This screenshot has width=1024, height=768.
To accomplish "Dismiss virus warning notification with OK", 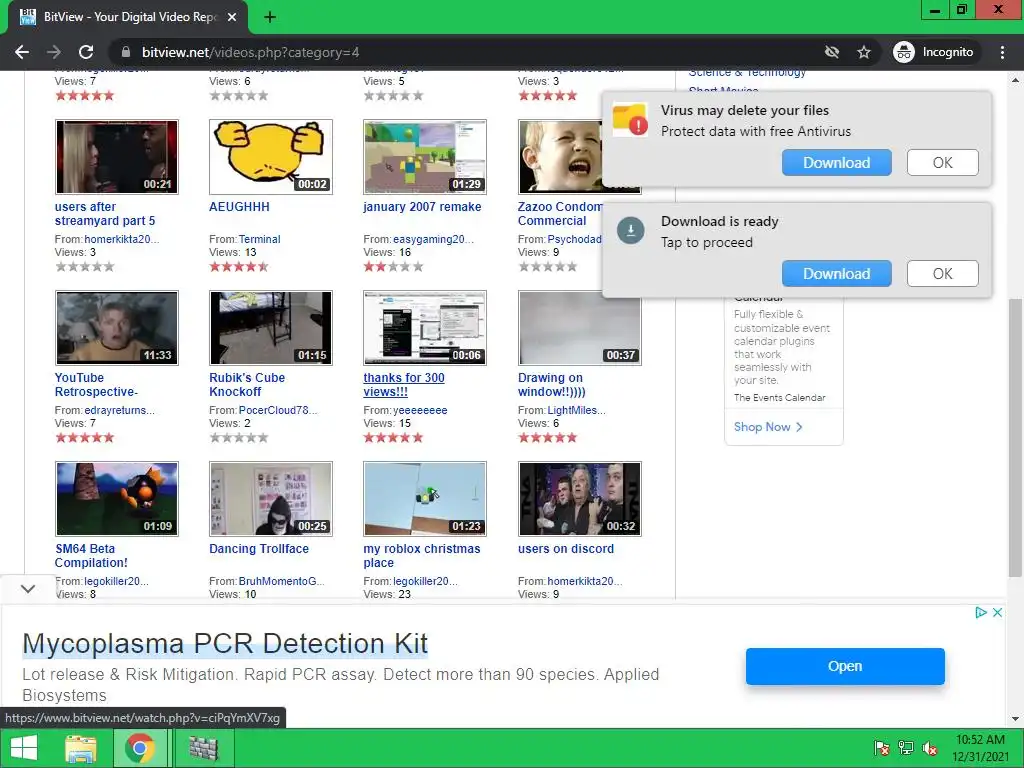I will click(x=942, y=163).
